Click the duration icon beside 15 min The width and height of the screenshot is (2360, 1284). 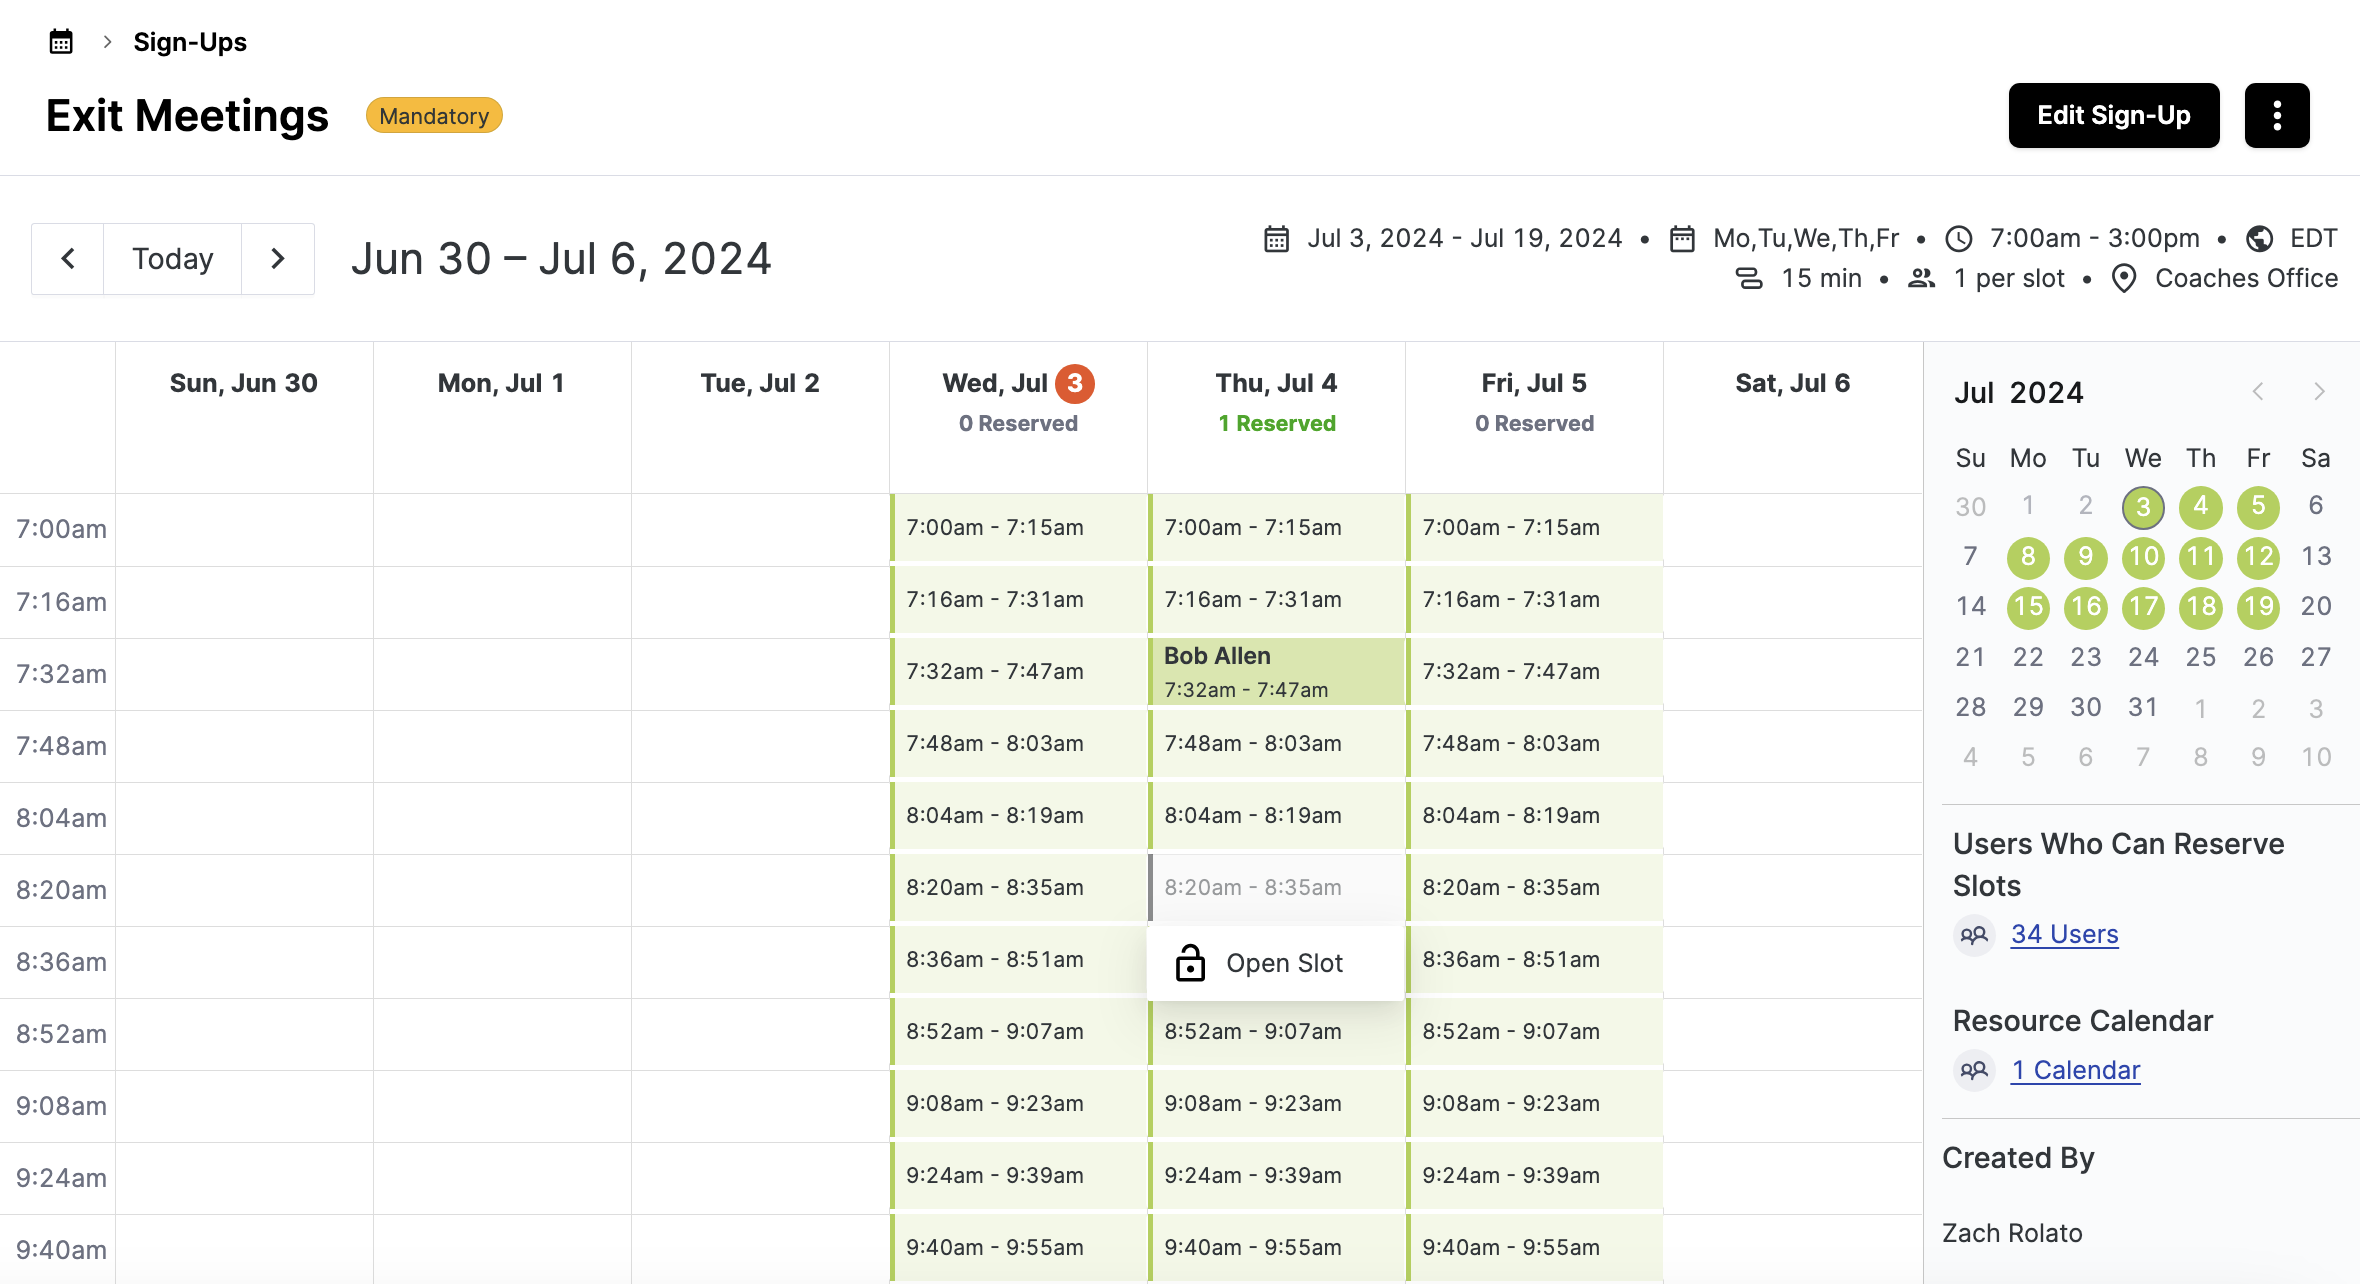(1749, 279)
